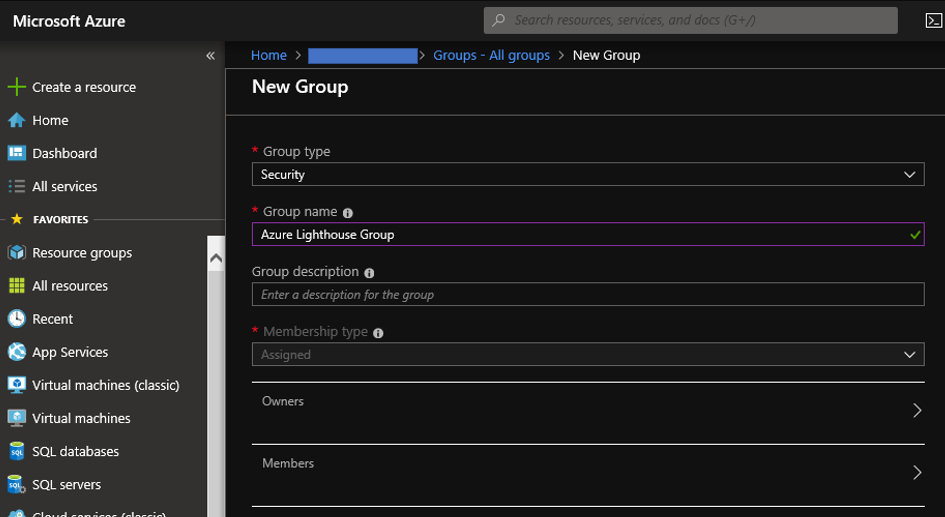
Task: Collapse the sidebar with double-chevron icon
Action: (210, 56)
